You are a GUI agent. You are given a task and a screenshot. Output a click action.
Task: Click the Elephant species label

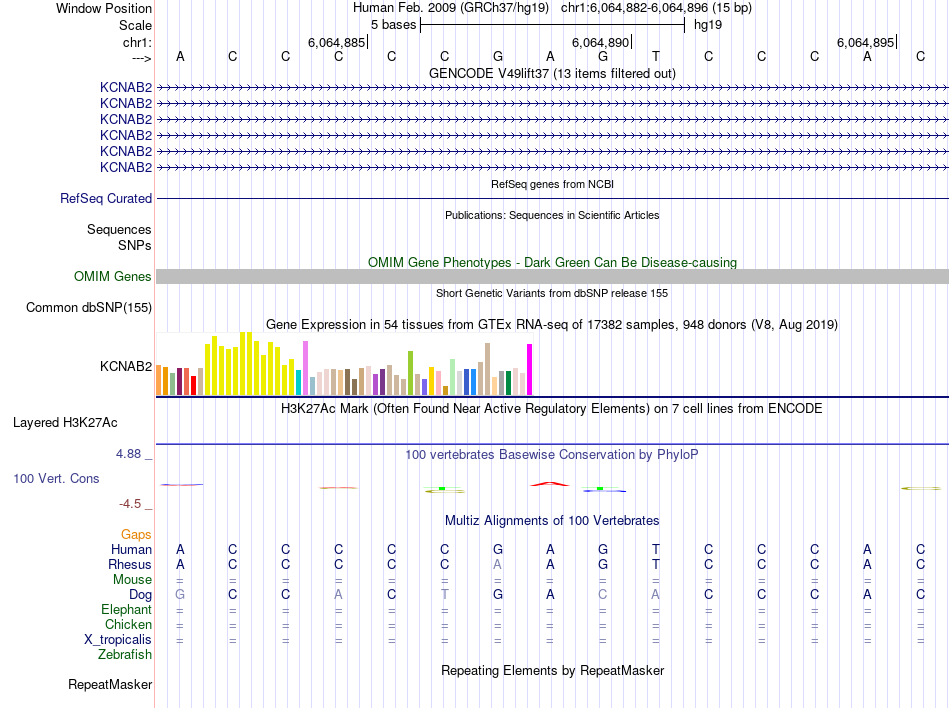pos(126,609)
